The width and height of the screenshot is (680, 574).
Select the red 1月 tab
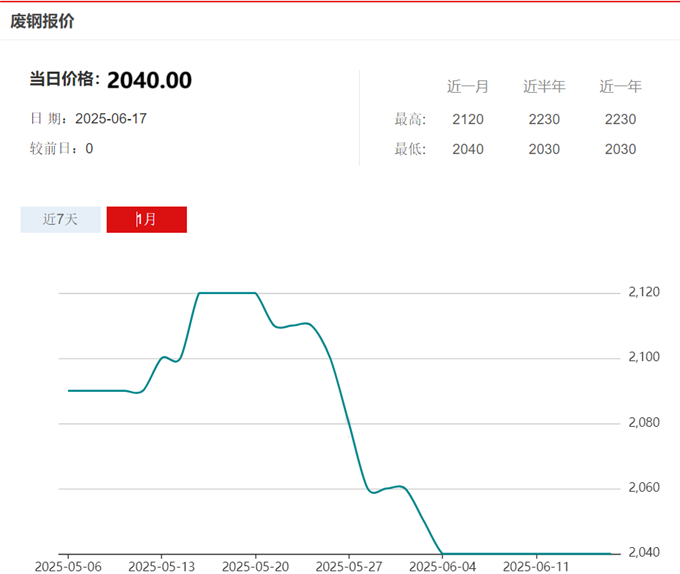146,219
